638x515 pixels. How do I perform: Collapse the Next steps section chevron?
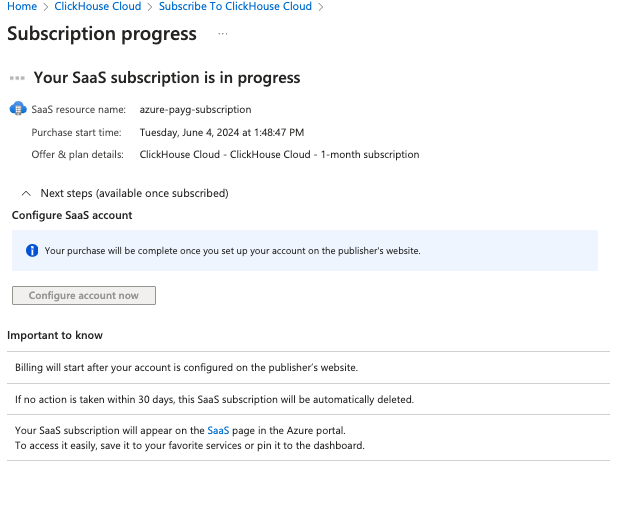coord(25,193)
